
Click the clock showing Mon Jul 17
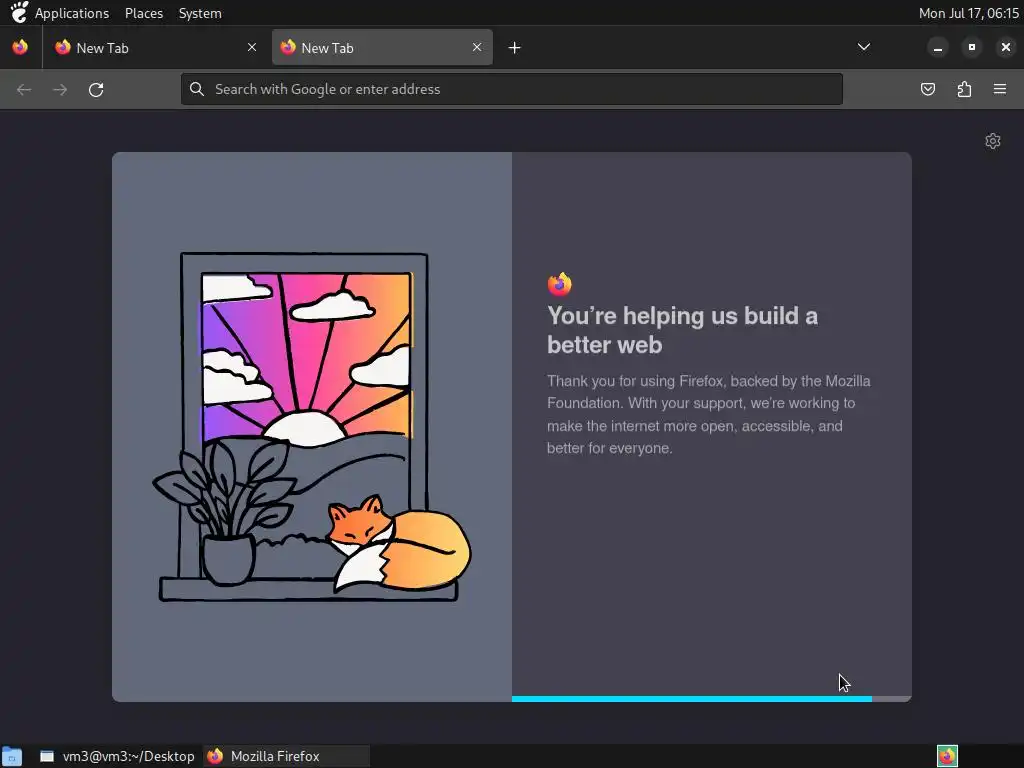(968, 13)
